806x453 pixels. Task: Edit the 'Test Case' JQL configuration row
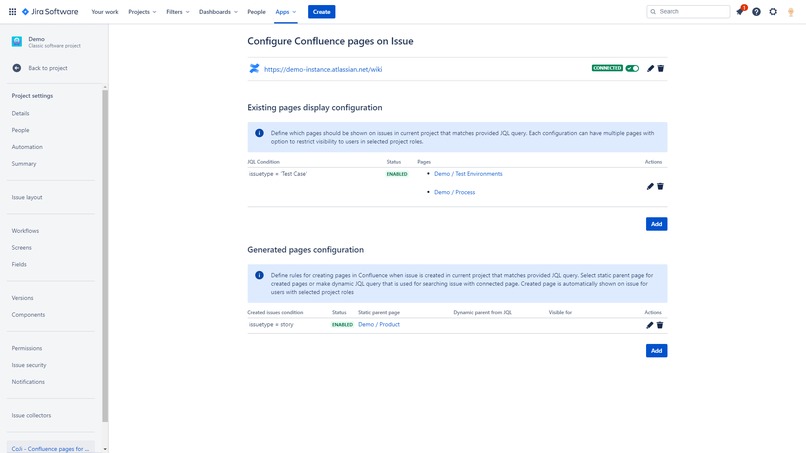click(x=650, y=186)
